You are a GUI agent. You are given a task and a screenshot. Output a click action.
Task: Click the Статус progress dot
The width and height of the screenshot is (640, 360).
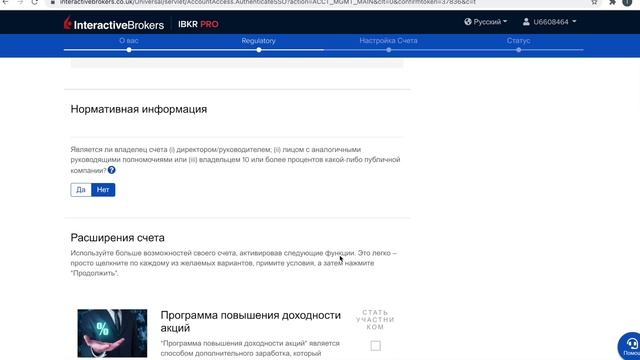click(518, 50)
